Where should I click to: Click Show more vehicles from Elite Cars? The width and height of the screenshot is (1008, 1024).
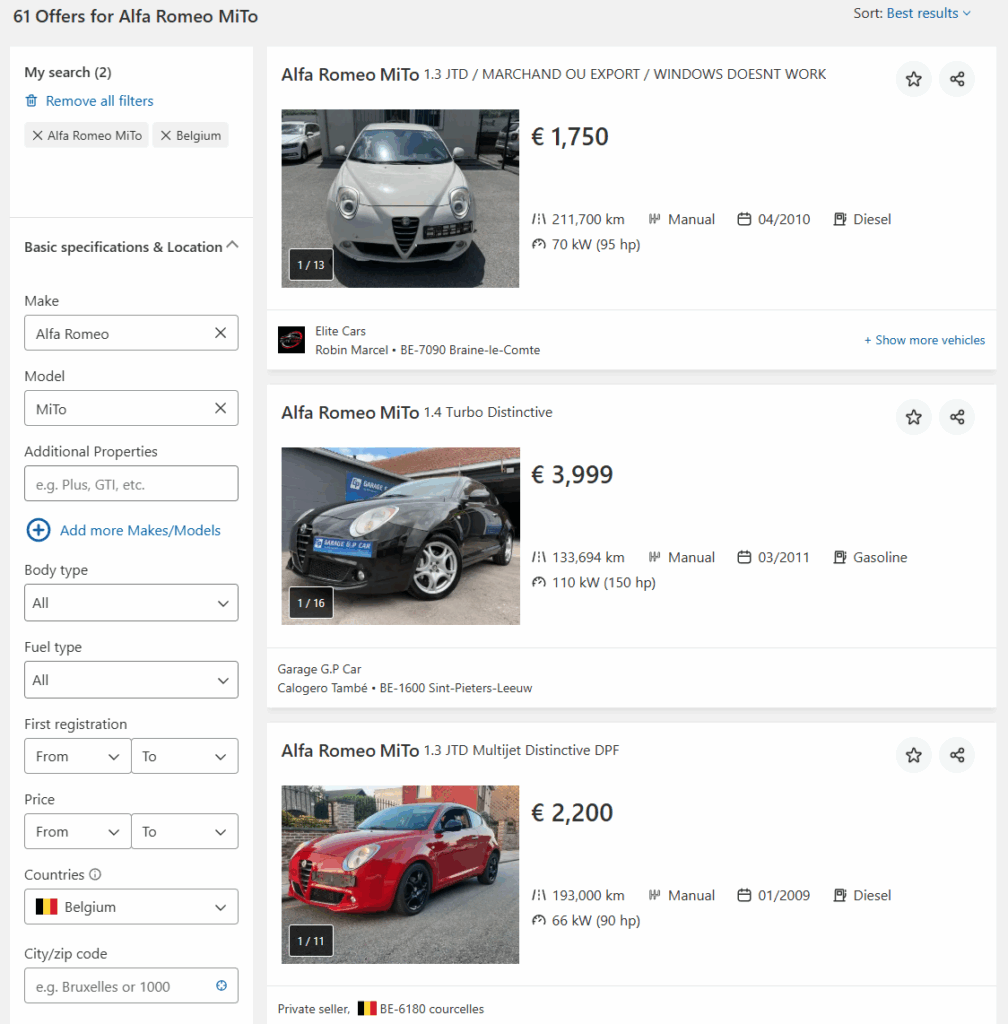pos(924,340)
